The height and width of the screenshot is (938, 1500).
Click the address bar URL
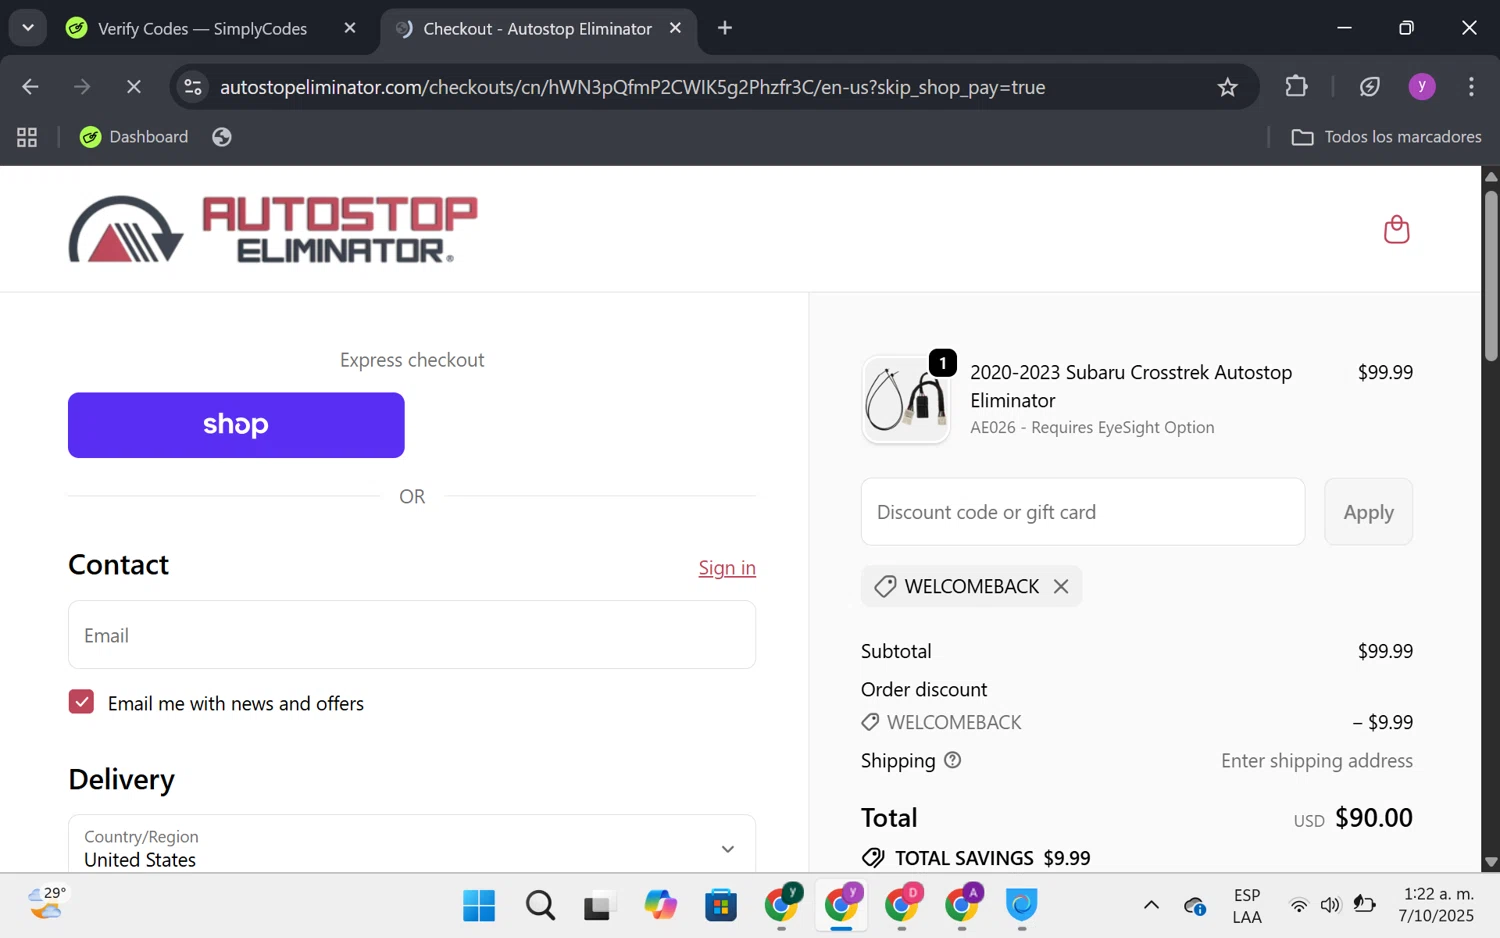[x=632, y=87]
